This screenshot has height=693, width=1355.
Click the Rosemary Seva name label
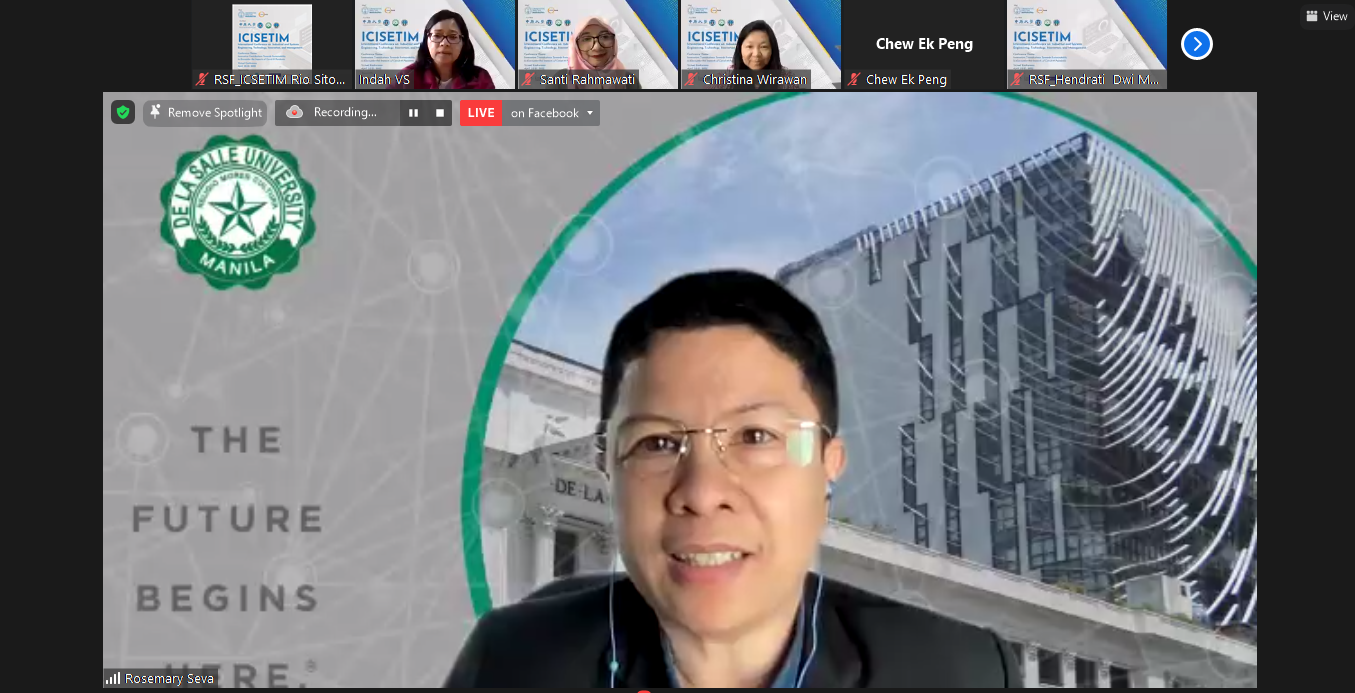(169, 678)
